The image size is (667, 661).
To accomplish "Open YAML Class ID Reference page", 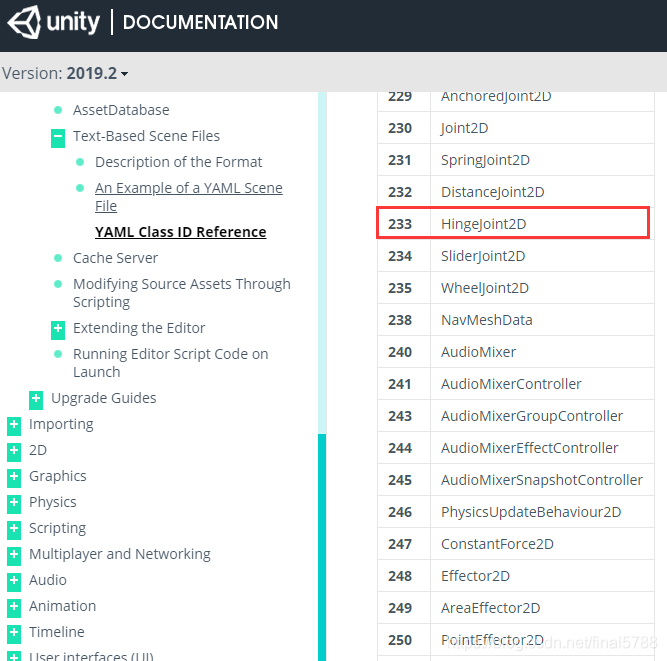I will point(180,232).
